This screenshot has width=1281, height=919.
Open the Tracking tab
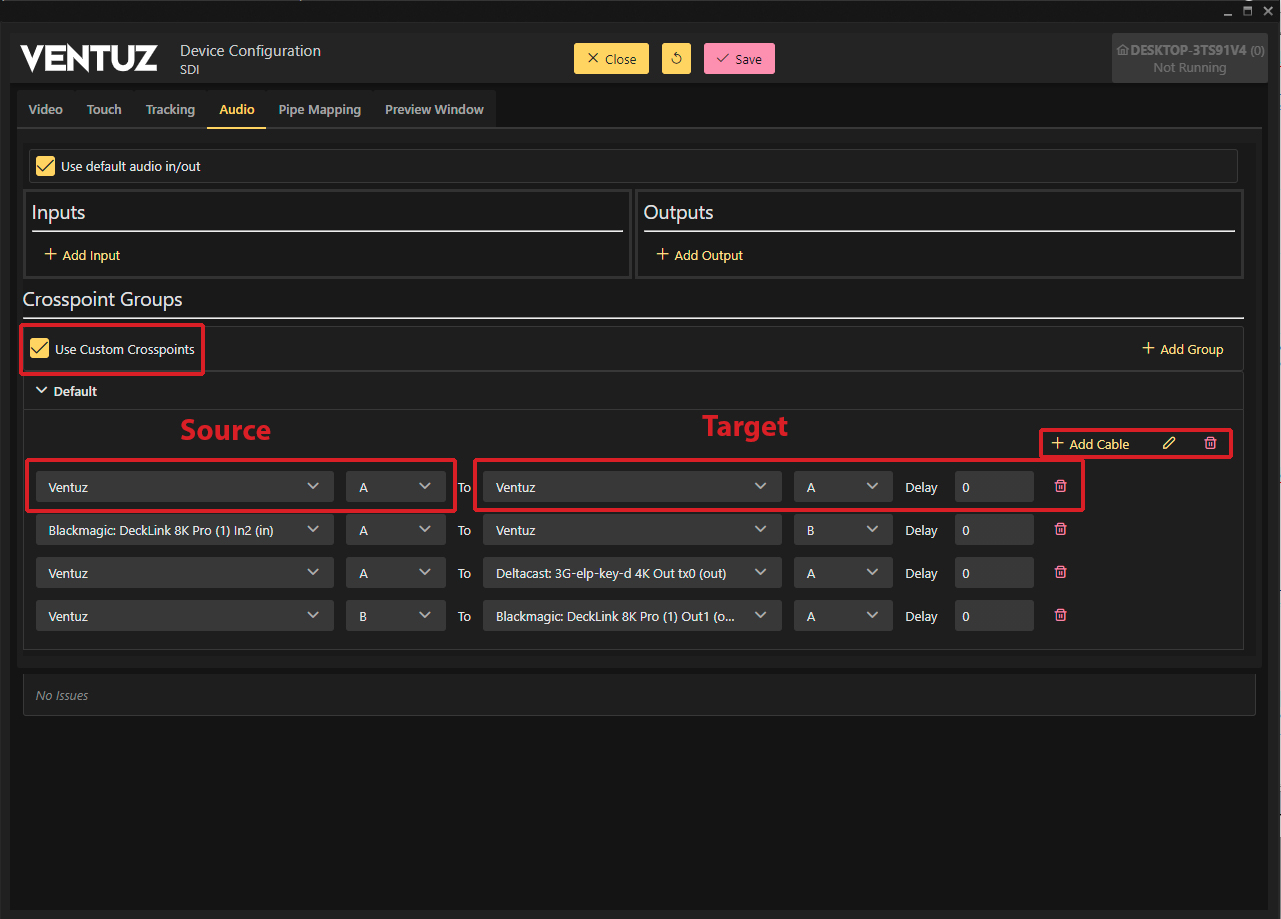coord(170,110)
